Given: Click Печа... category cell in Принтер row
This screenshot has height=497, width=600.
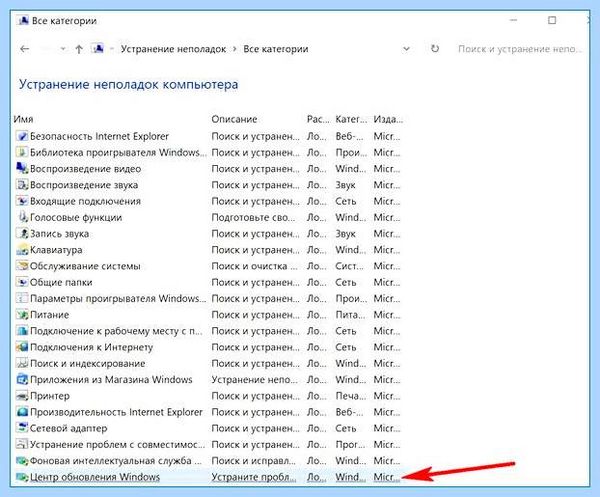Looking at the screenshot, I should point(350,396).
